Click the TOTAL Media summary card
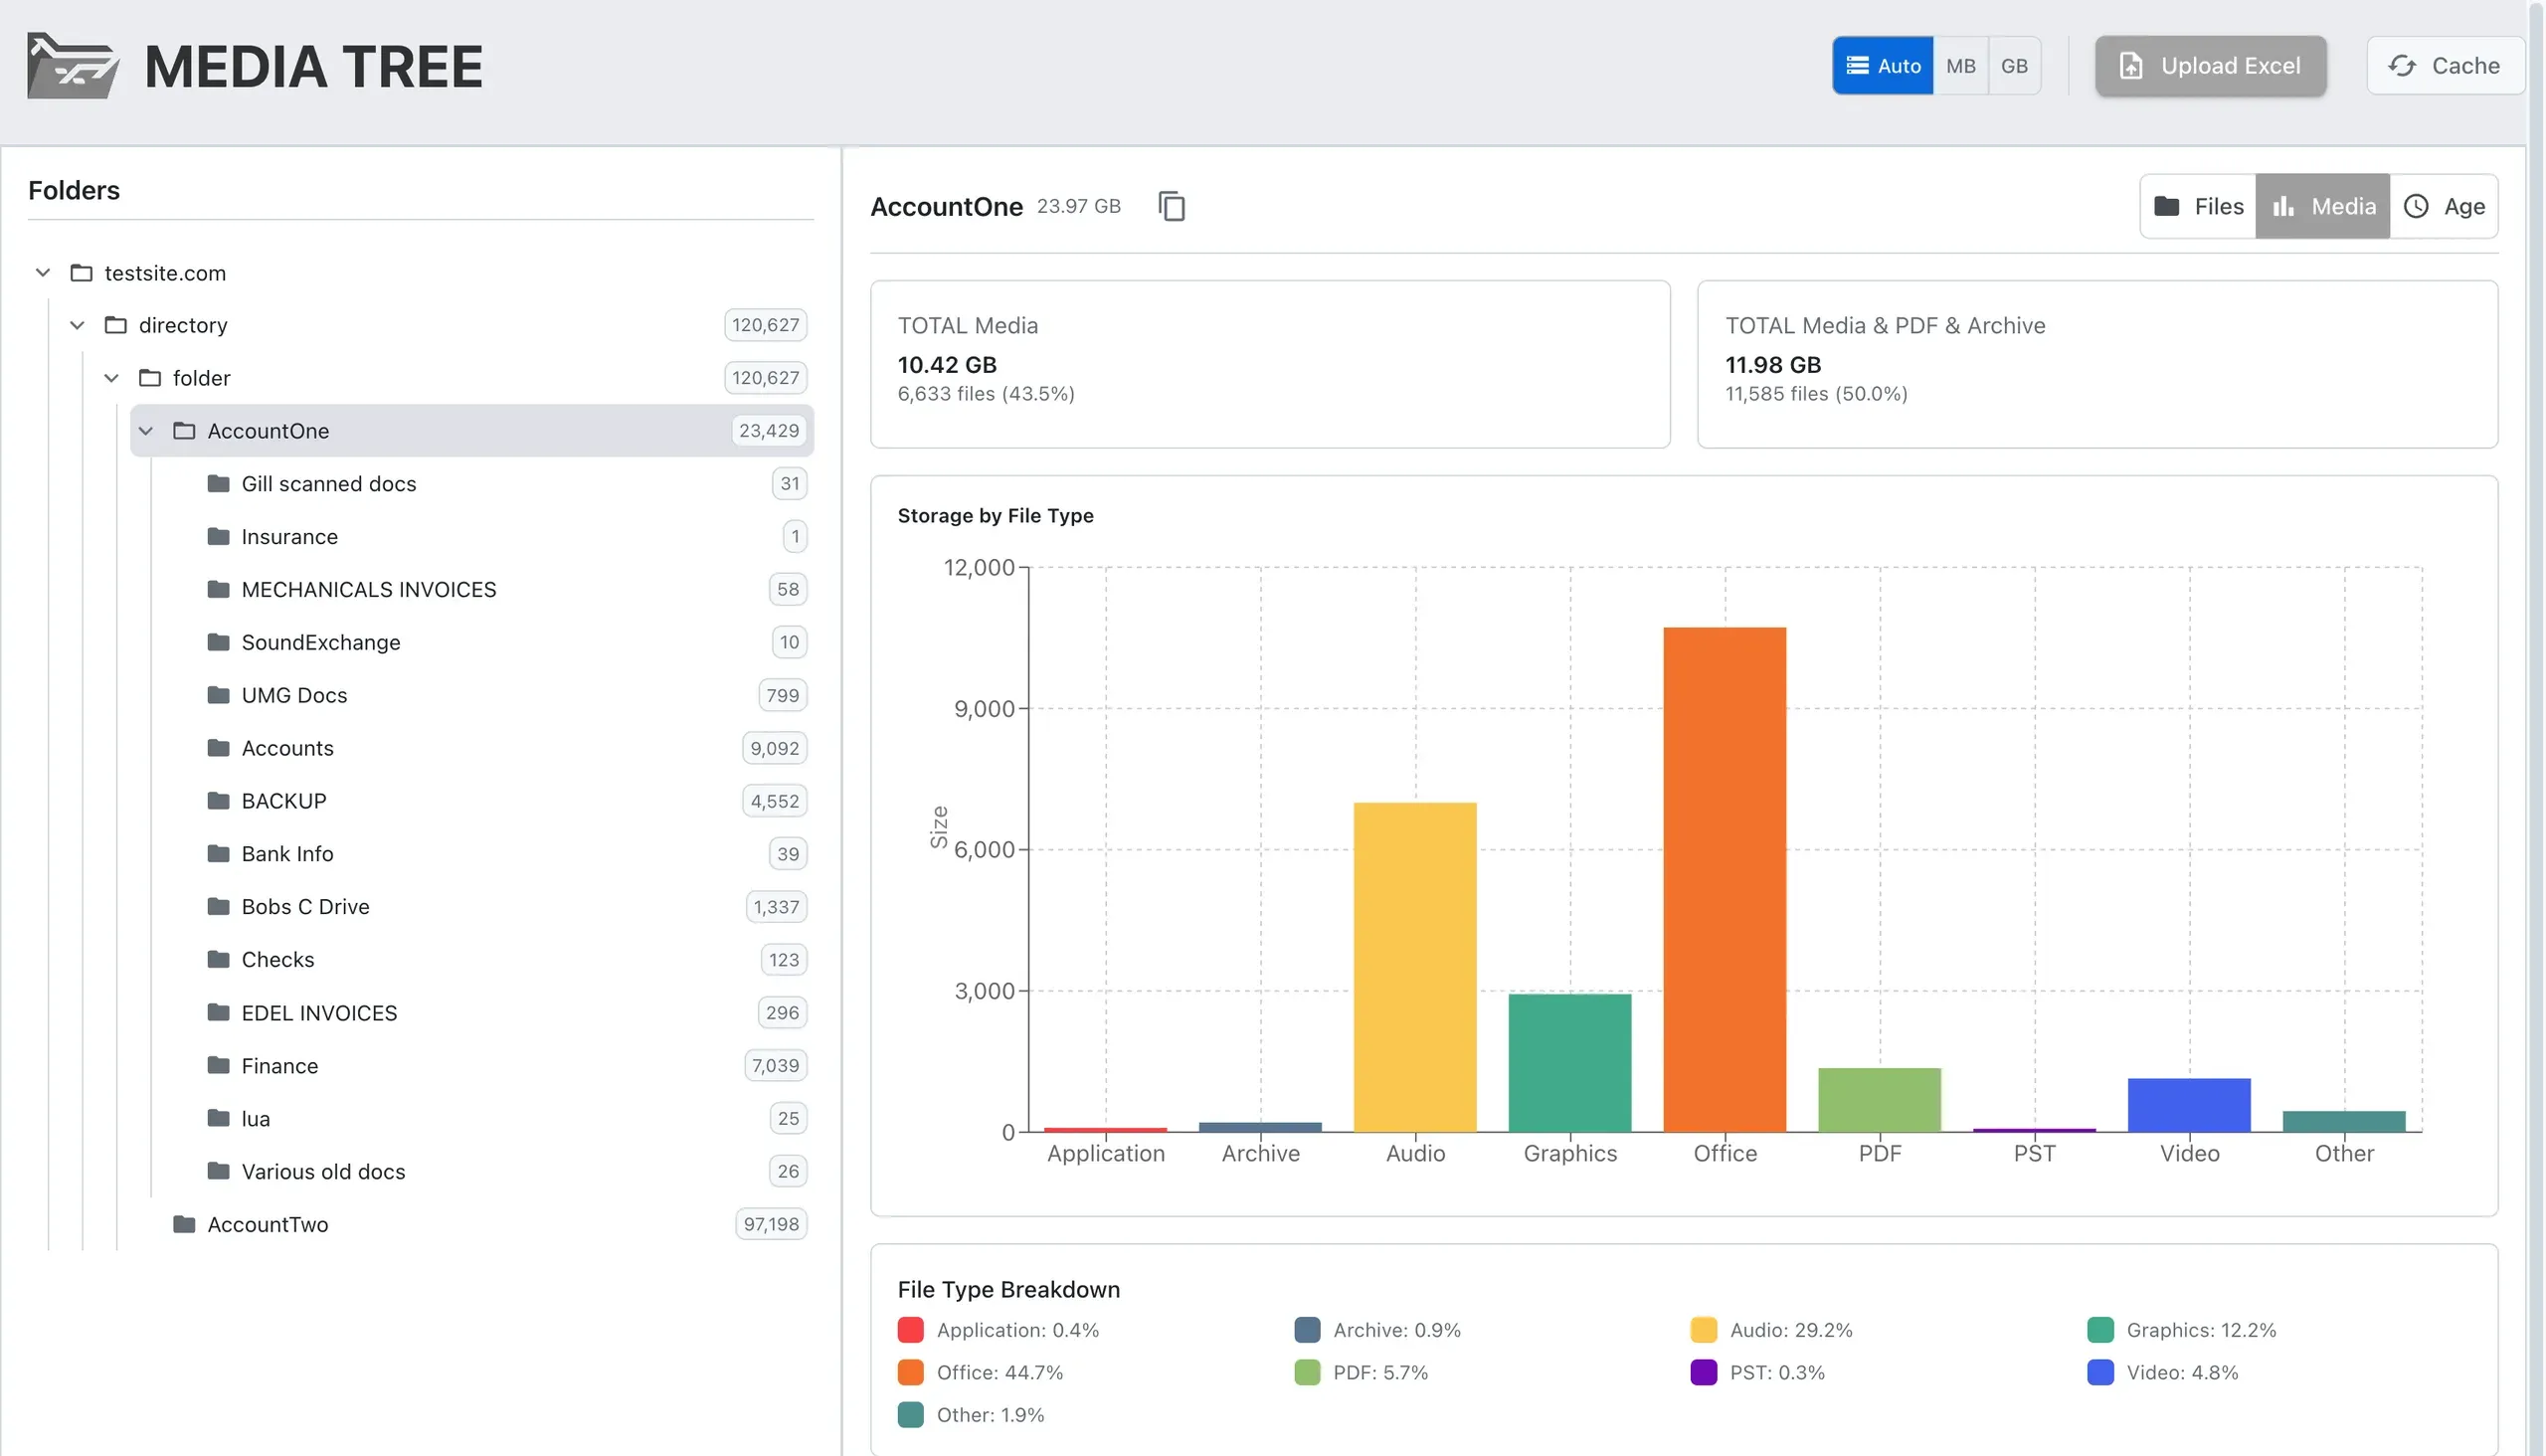 coord(1270,365)
